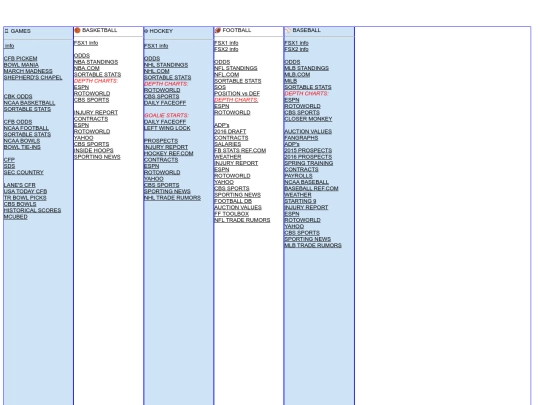Open CBS BOWLS link
Image resolution: width=540 pixels, height=405 pixels.
tap(20, 204)
